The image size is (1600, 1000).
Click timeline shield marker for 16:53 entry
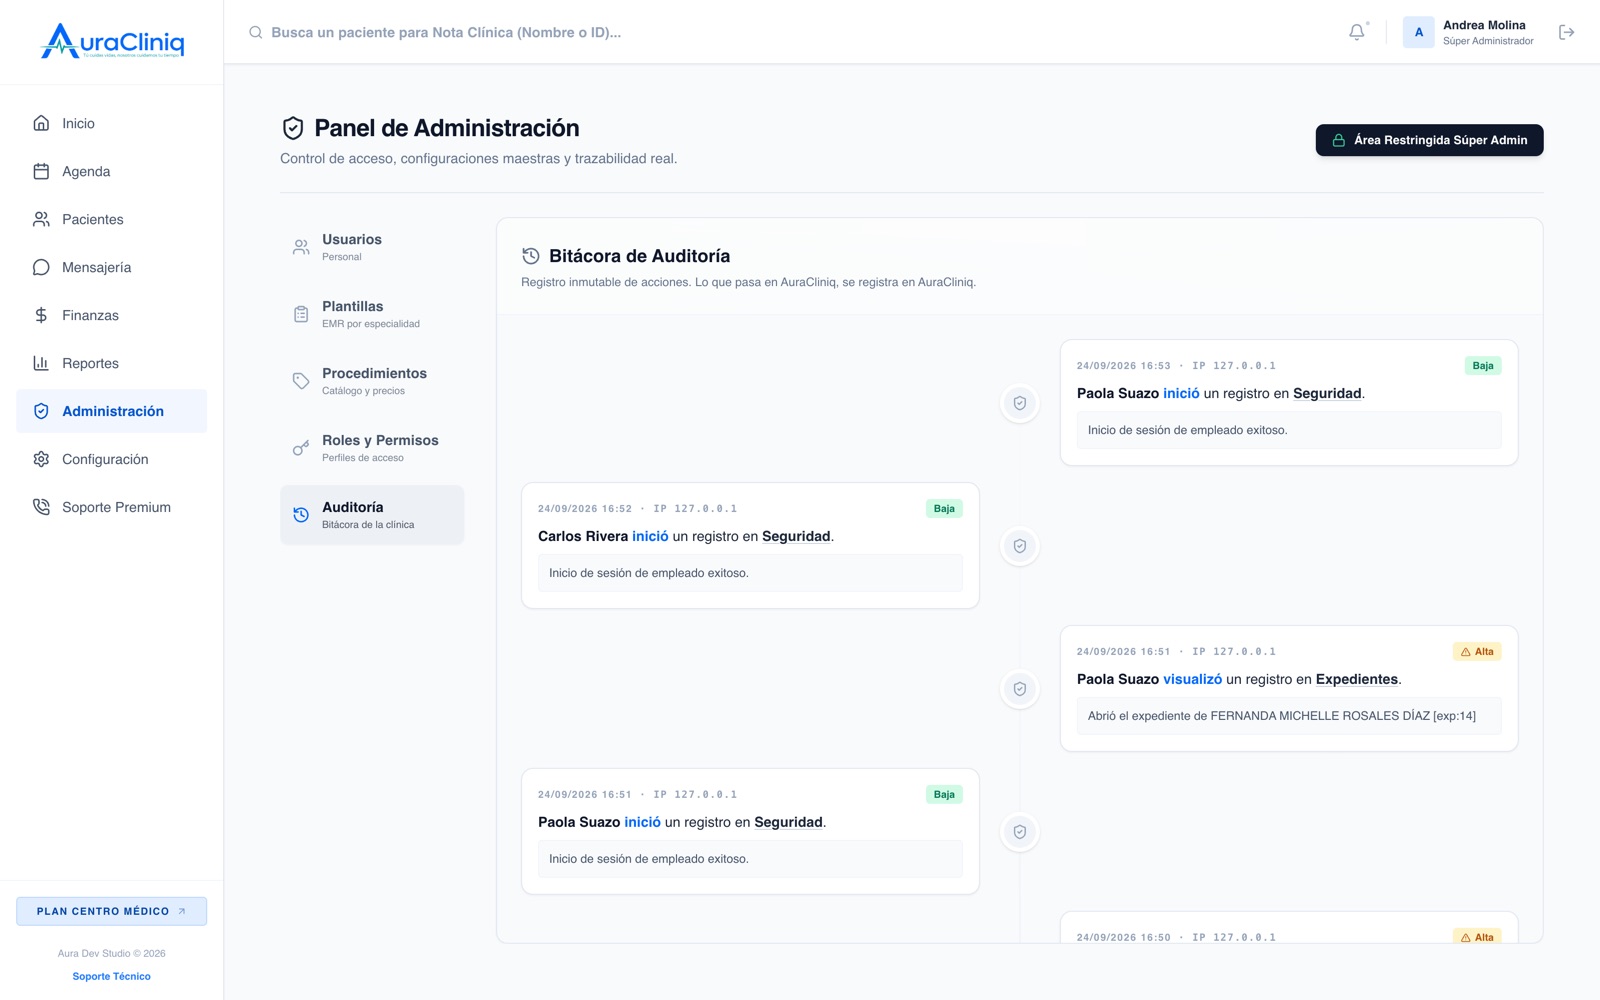click(x=1020, y=403)
